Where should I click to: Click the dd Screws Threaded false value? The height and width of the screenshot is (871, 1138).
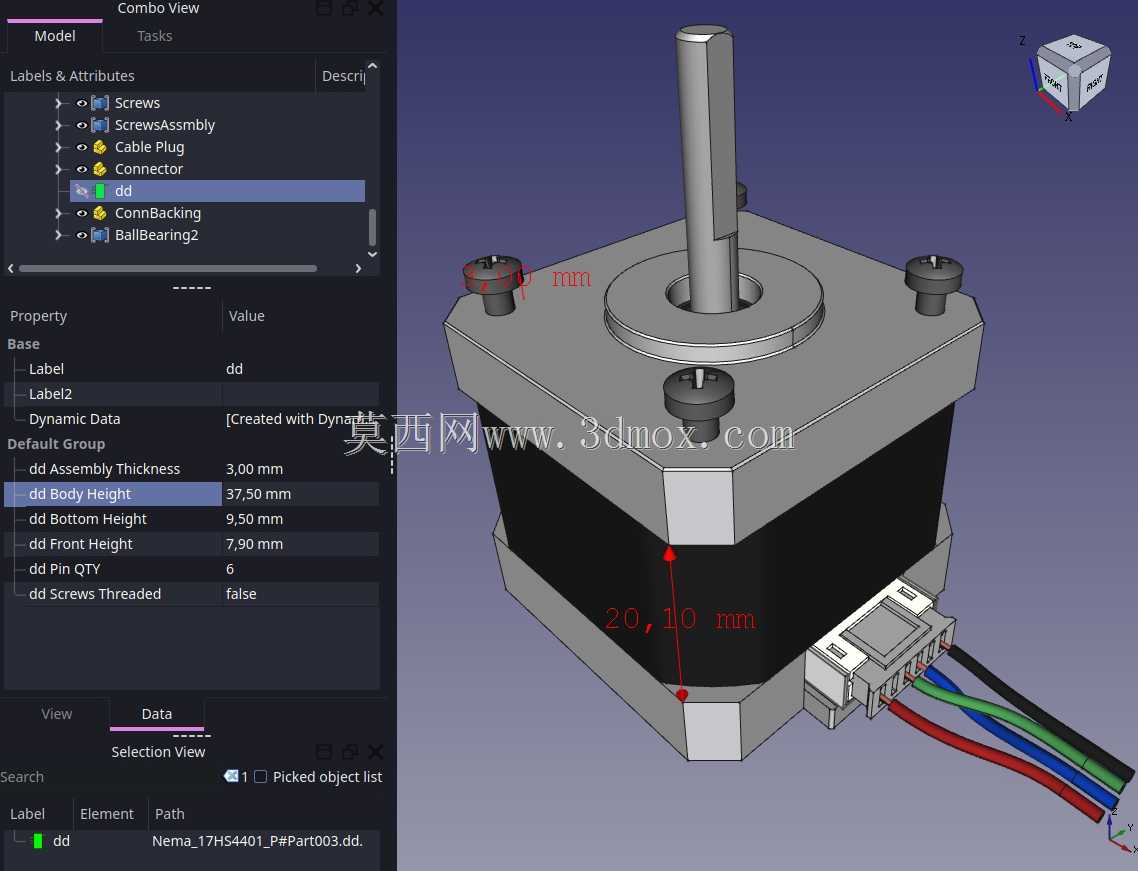300,594
